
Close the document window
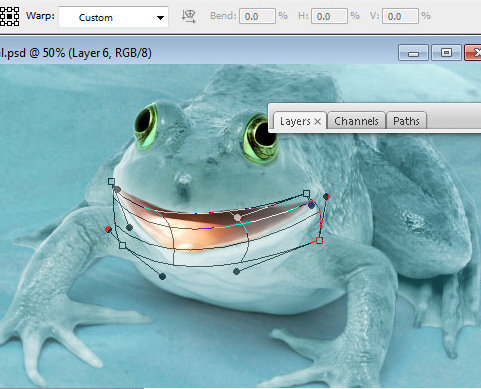473,53
